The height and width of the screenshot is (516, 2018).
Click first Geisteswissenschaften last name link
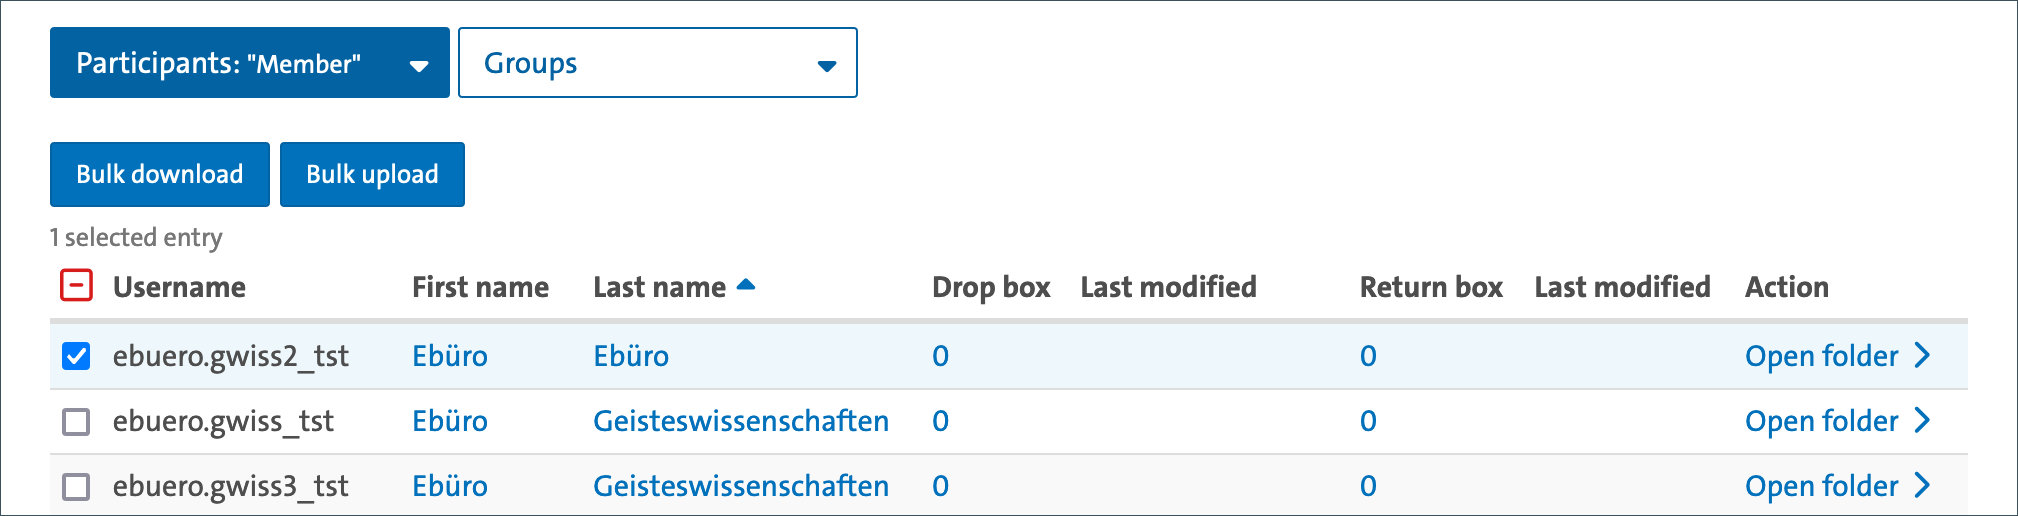(x=741, y=421)
